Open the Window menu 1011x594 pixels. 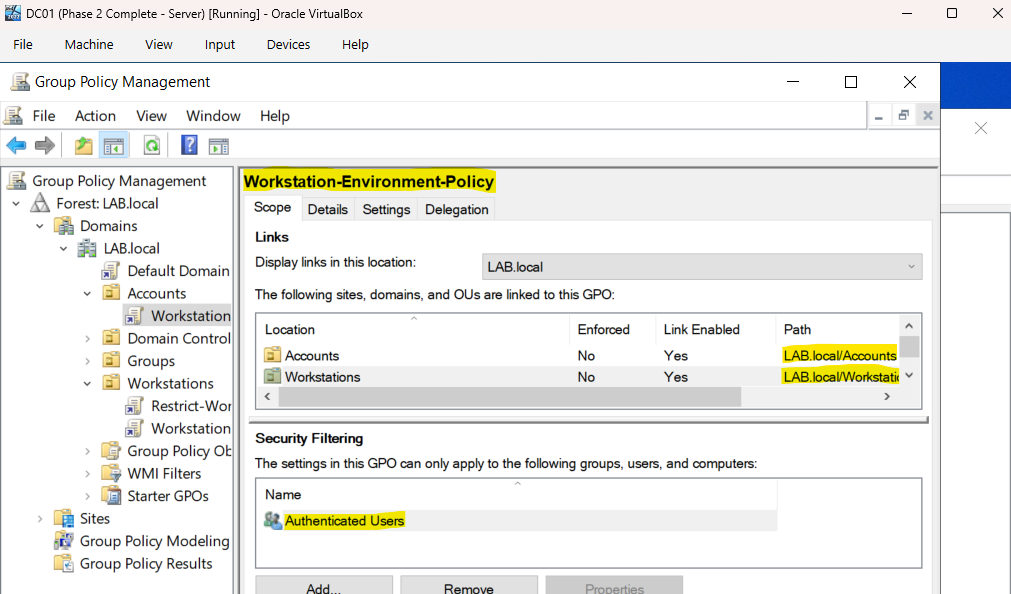click(213, 116)
